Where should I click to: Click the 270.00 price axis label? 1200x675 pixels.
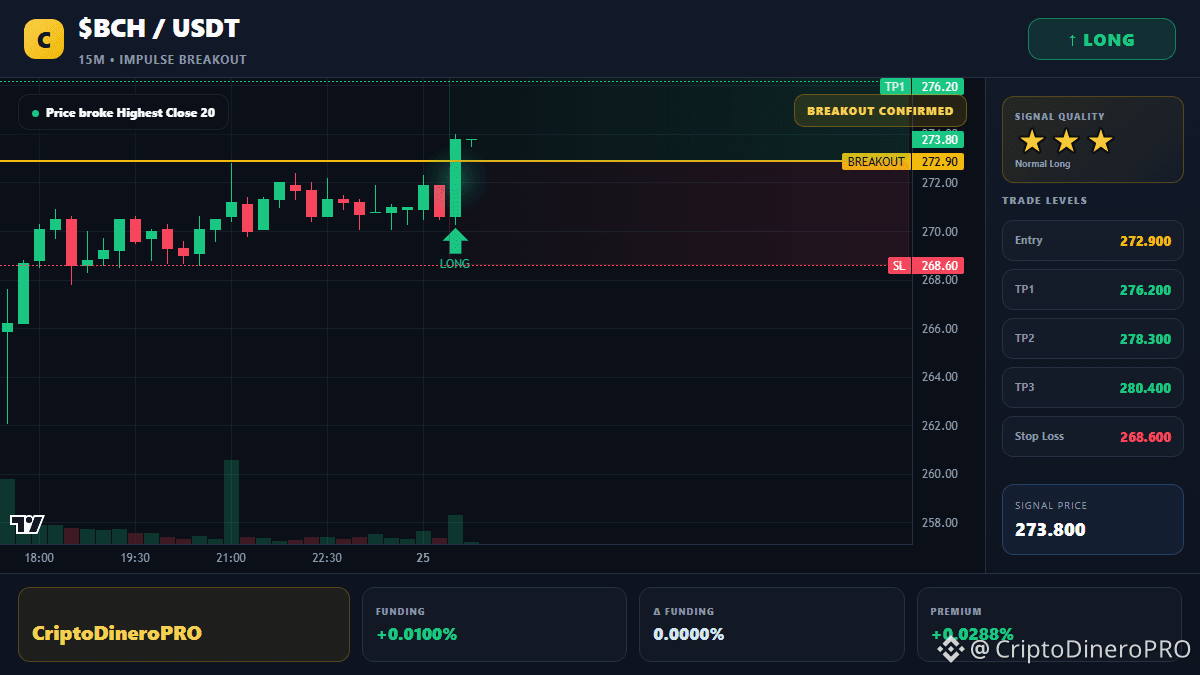[939, 232]
